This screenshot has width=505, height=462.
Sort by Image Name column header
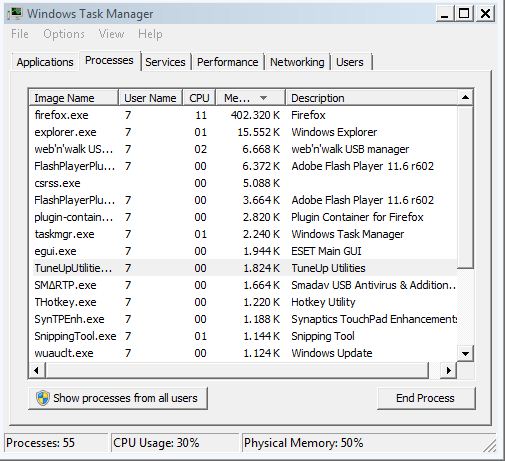click(74, 98)
